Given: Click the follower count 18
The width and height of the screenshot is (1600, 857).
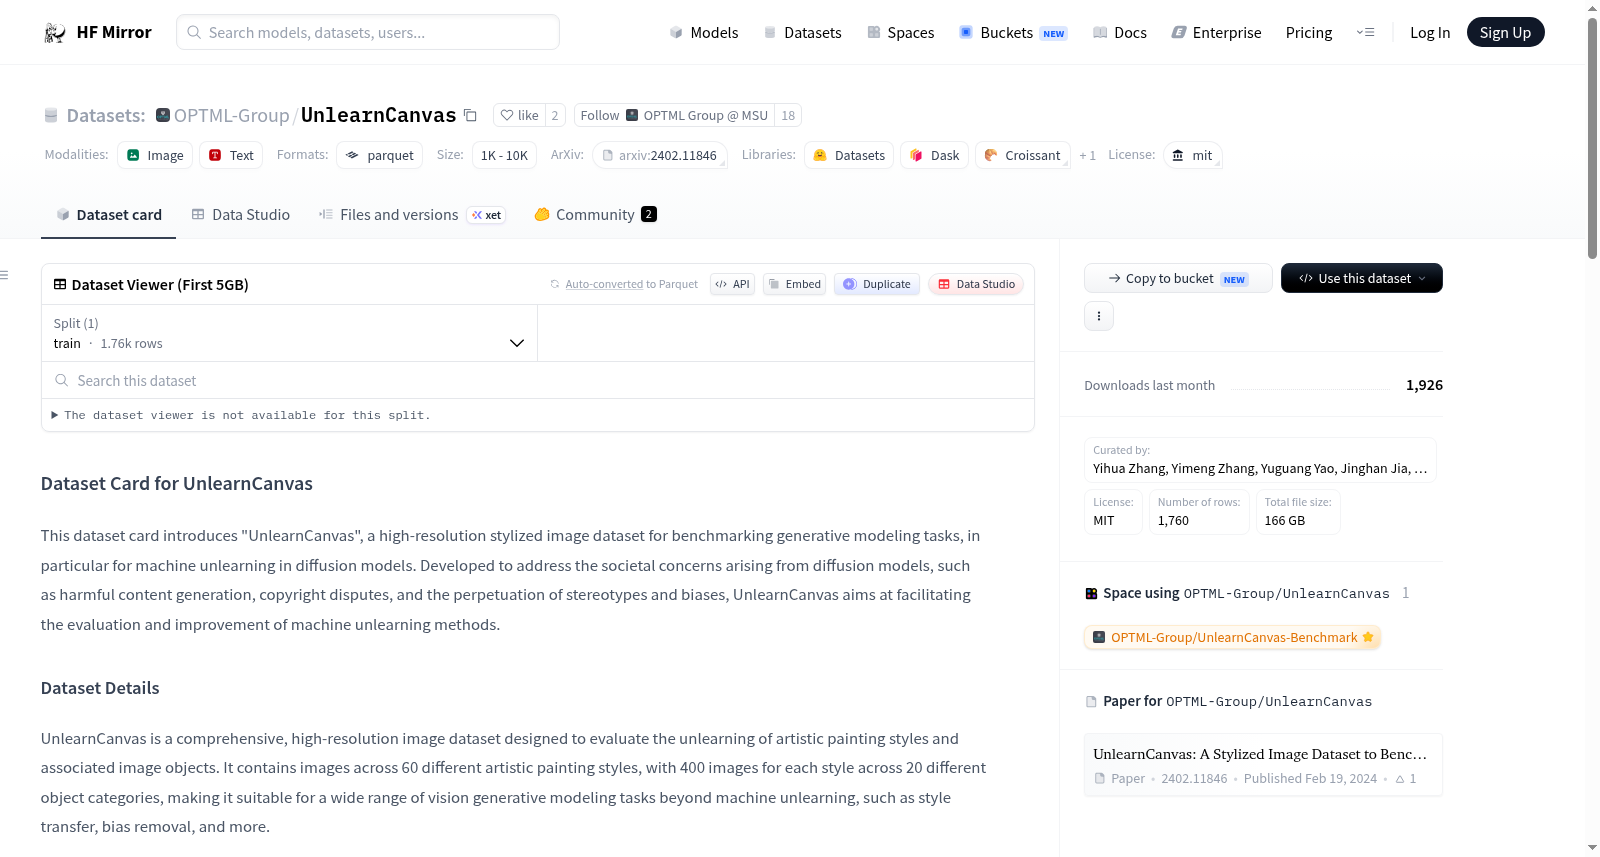Looking at the screenshot, I should pos(788,115).
